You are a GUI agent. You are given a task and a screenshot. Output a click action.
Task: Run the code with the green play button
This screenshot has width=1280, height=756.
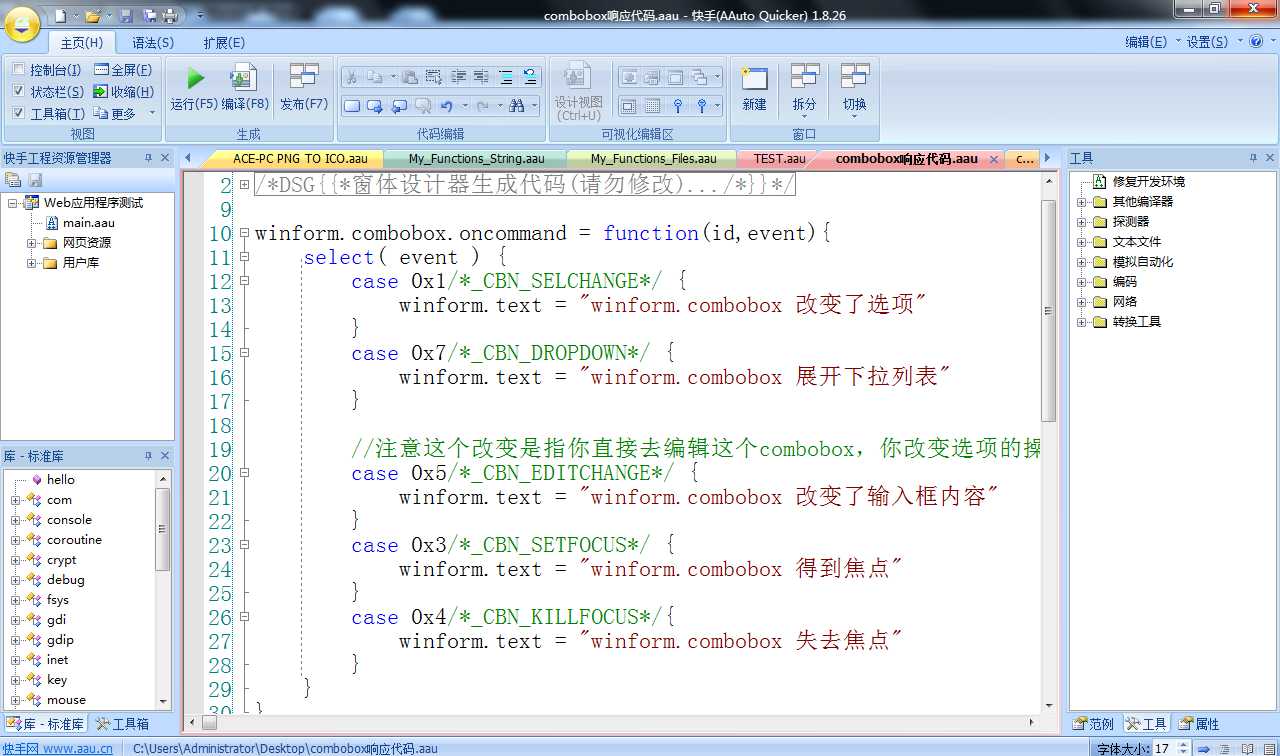tap(195, 88)
